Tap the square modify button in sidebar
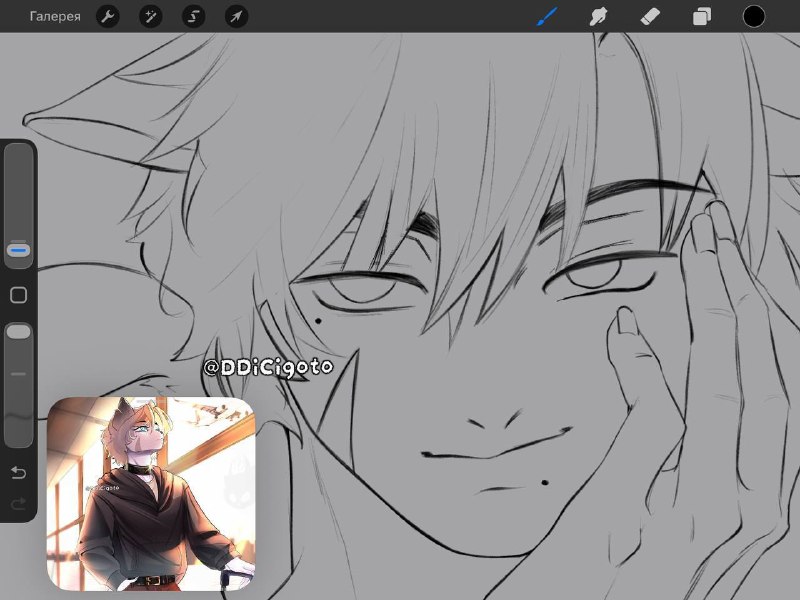 (18, 295)
